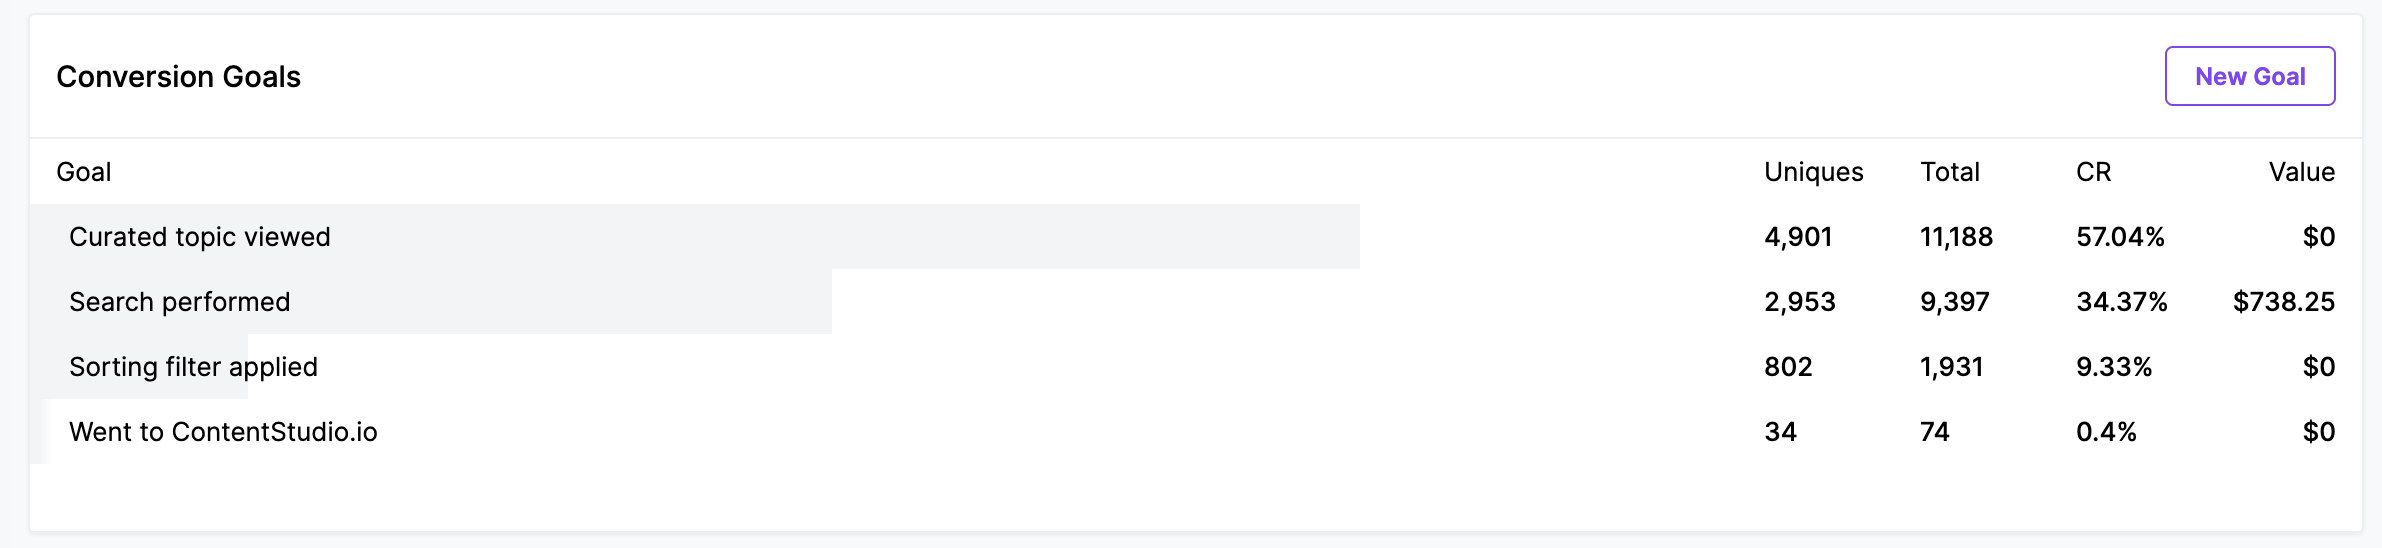
Task: Click the 4,901 uniques count
Action: [x=1798, y=237]
